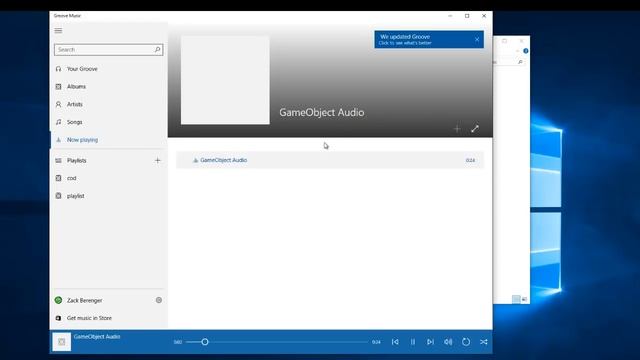The width and height of the screenshot is (640, 360).
Task: Click the large album art thumbnail
Action: coord(225,80)
